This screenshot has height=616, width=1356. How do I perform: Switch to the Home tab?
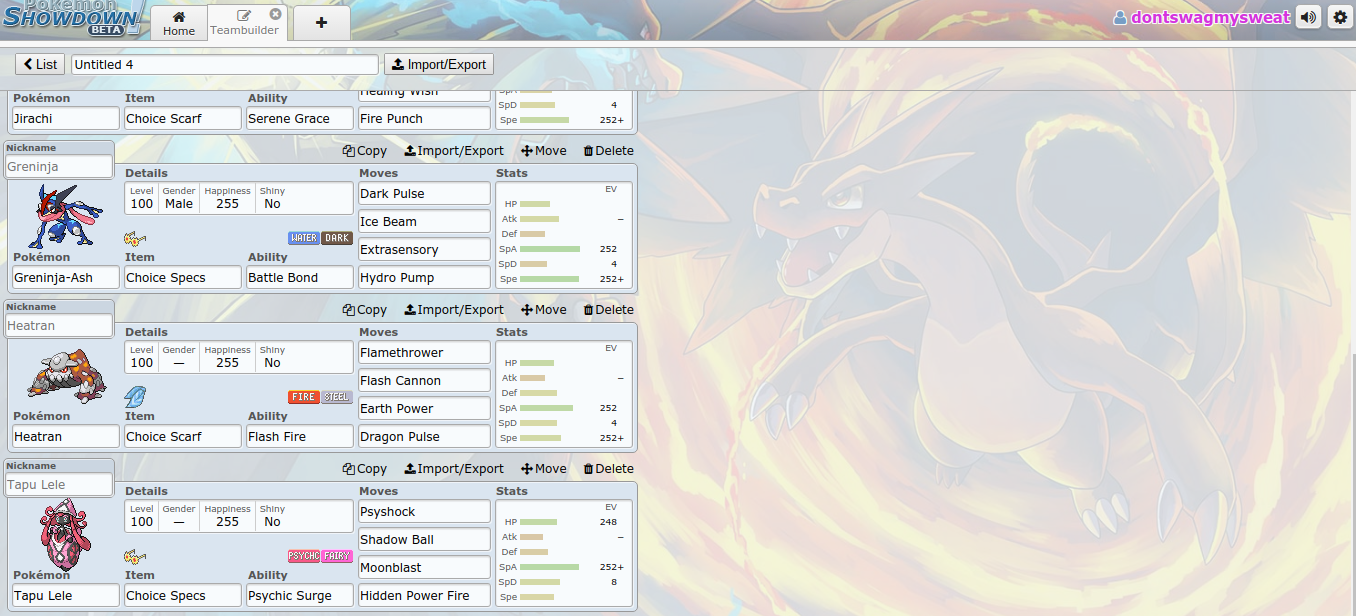point(179,23)
